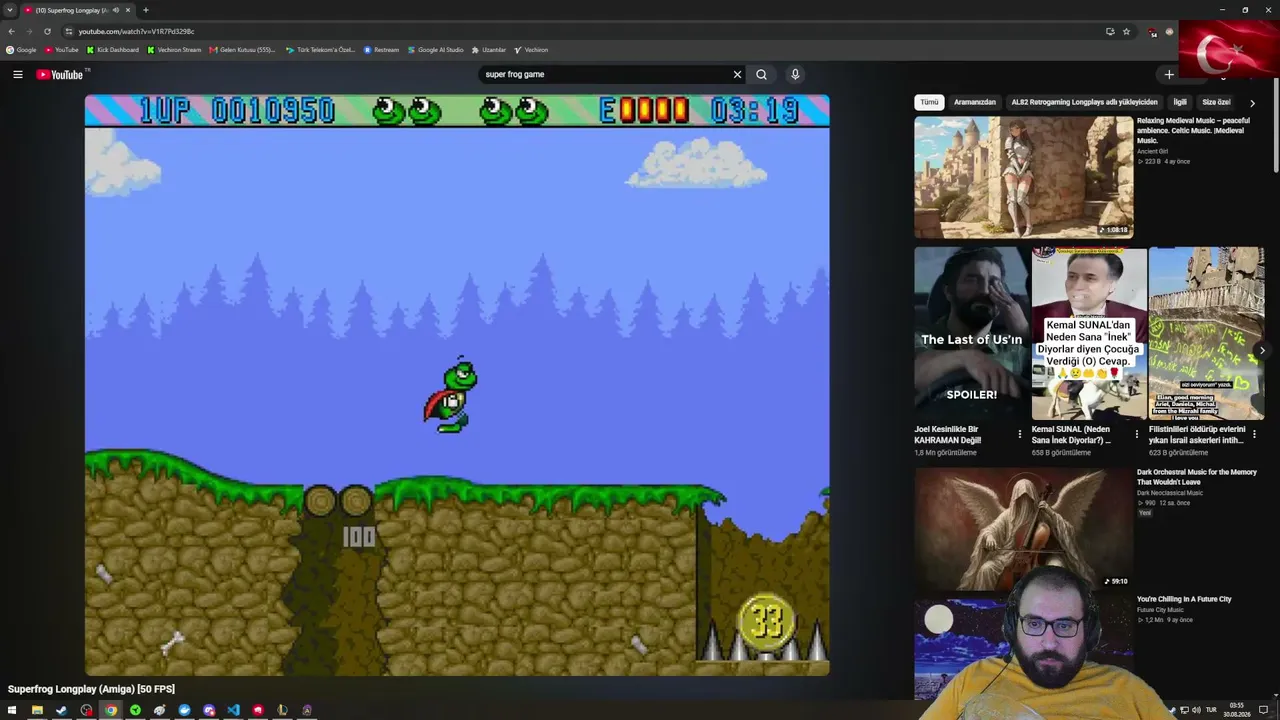The height and width of the screenshot is (720, 1280).
Task: Go to YouTube home via the logo
Action: tap(60, 75)
